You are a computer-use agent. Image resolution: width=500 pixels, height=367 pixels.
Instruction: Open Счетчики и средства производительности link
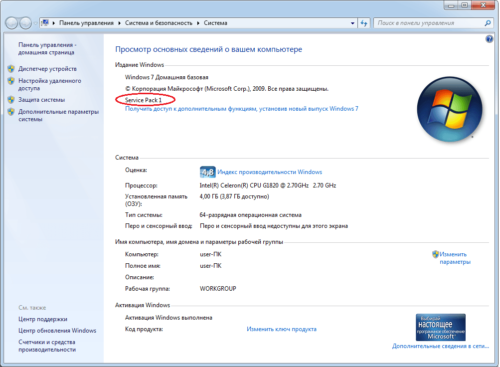(x=47, y=346)
